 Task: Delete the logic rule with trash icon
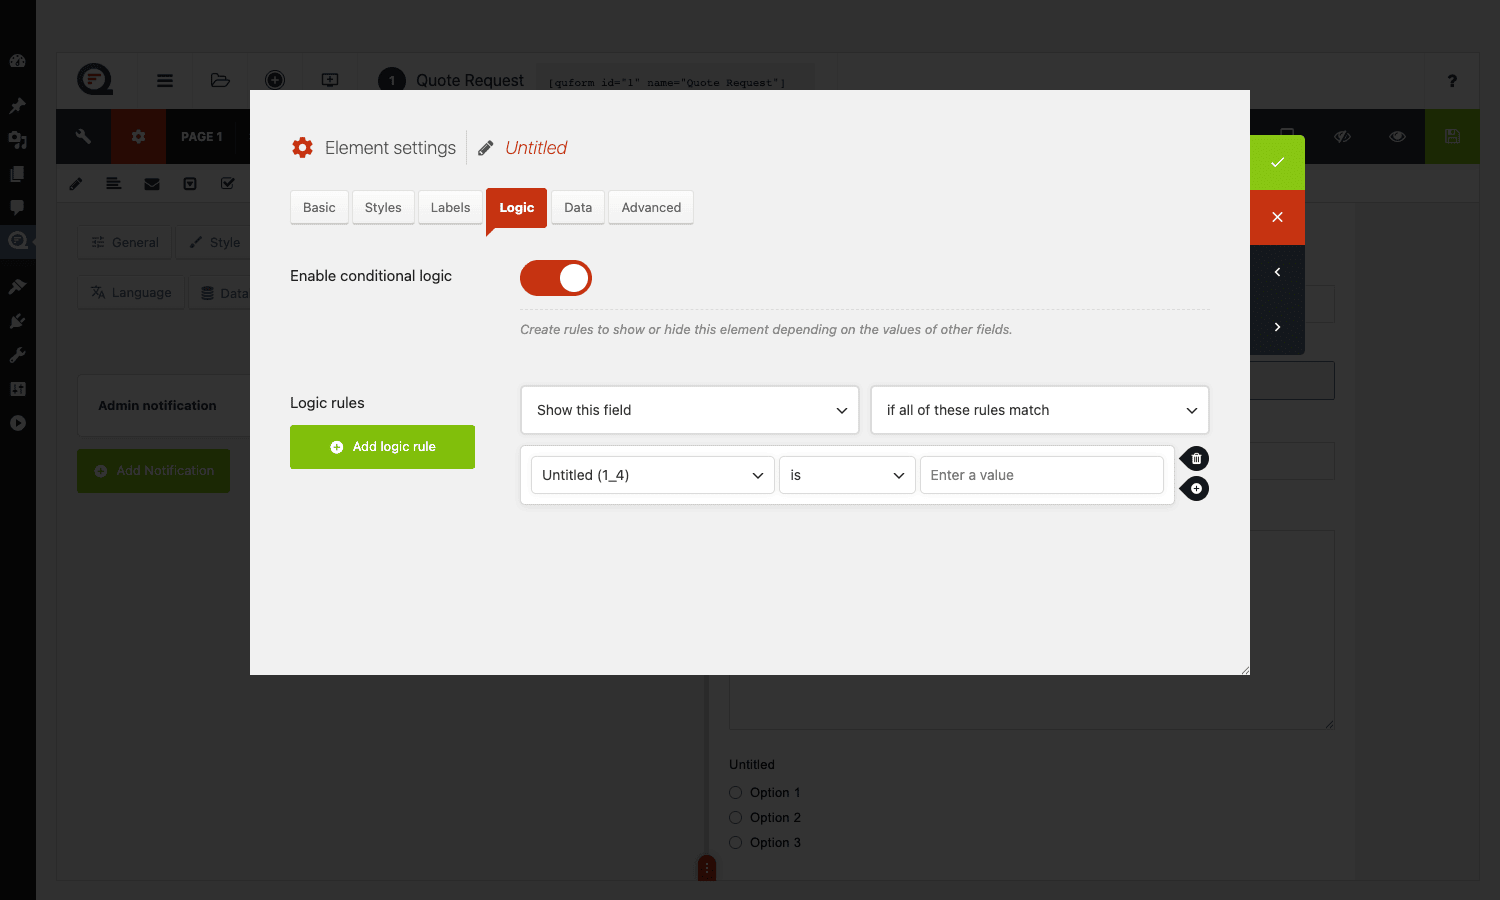pyautogui.click(x=1195, y=458)
